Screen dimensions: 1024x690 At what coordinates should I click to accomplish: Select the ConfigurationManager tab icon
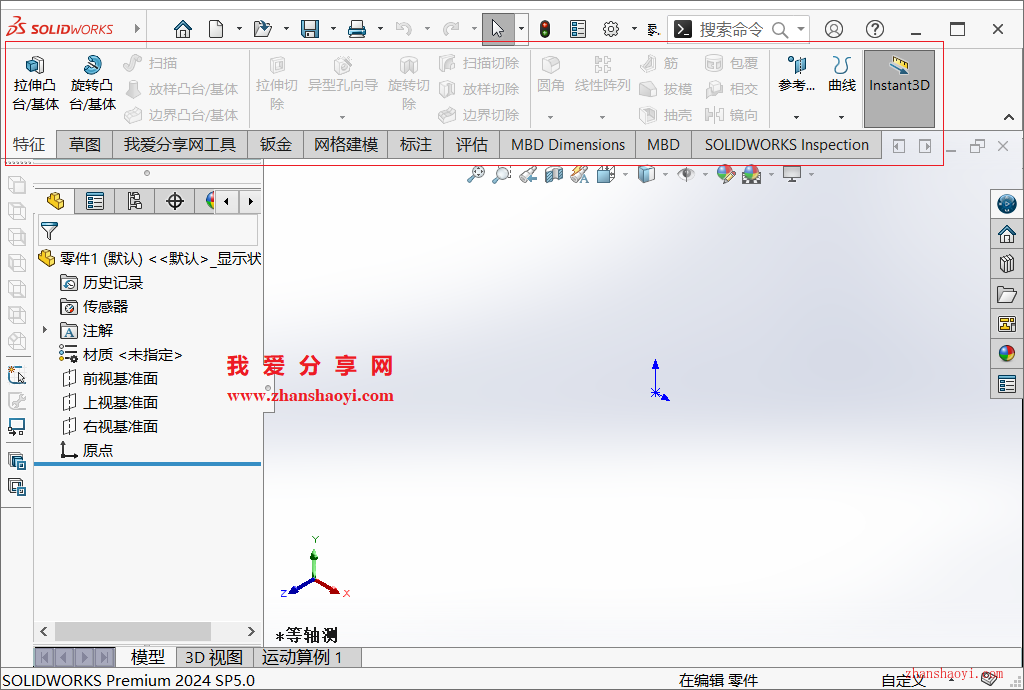135,201
